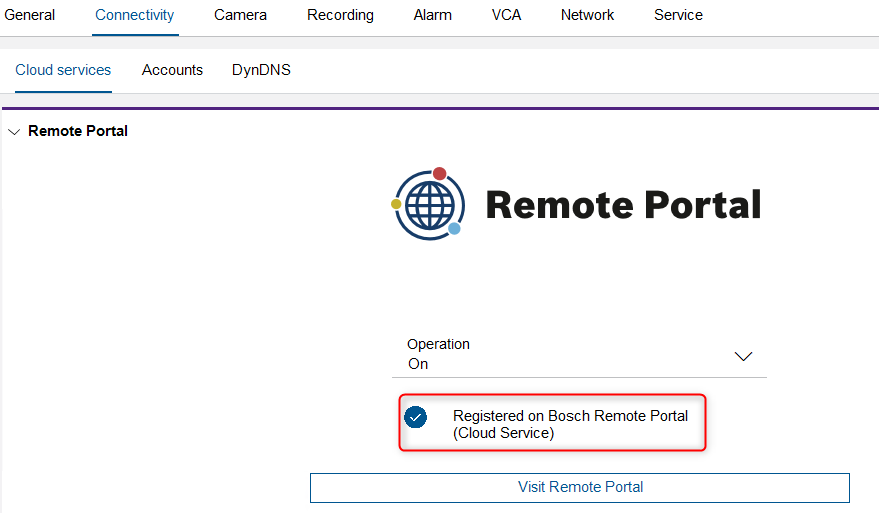Click the Remote Portal section heading
Screen dimensions: 879x513
78,131
